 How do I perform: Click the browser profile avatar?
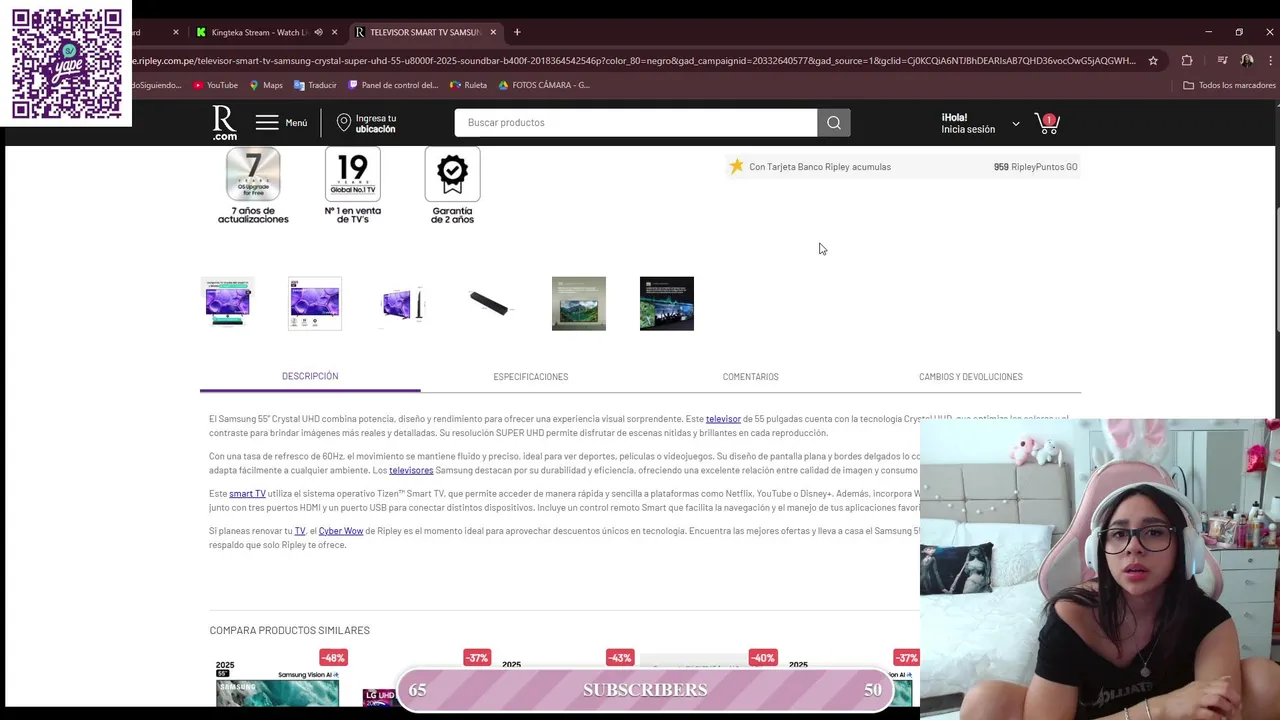1246,60
